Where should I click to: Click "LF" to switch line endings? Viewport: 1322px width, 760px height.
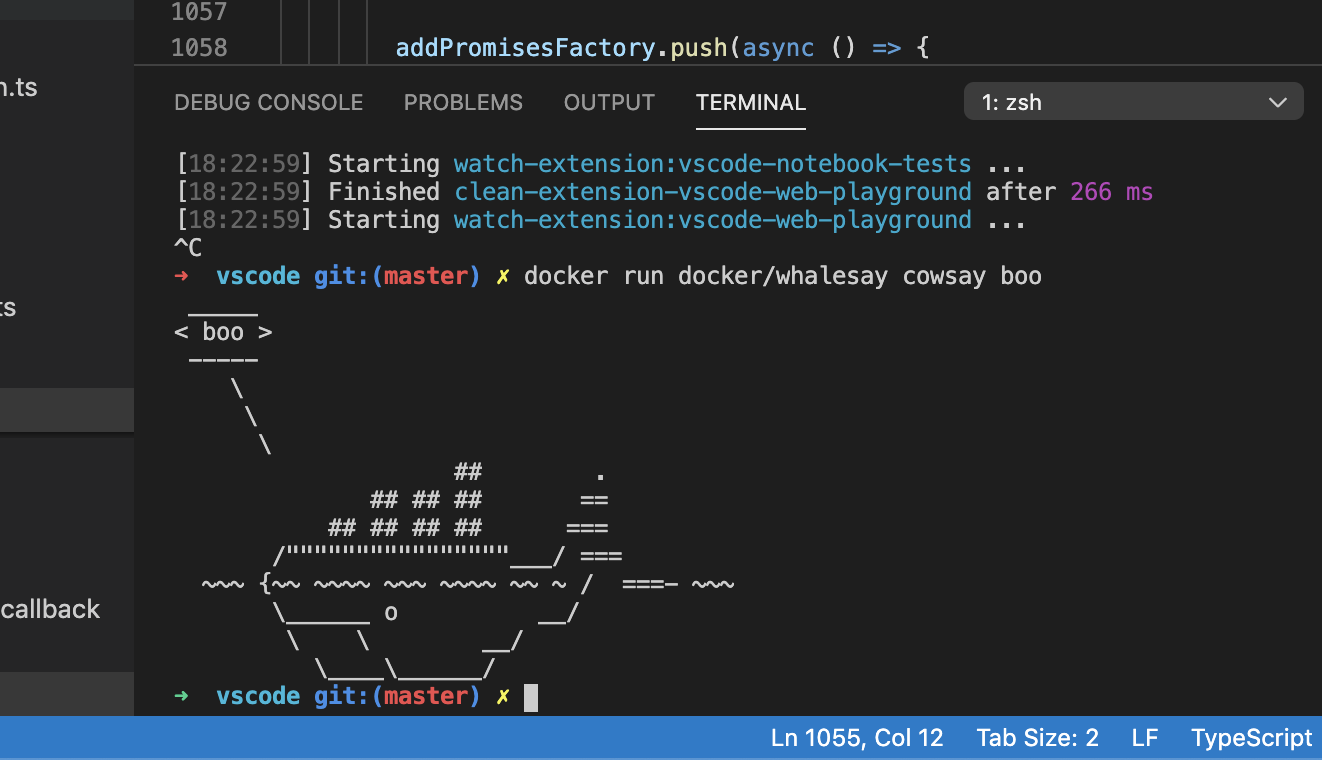1144,737
